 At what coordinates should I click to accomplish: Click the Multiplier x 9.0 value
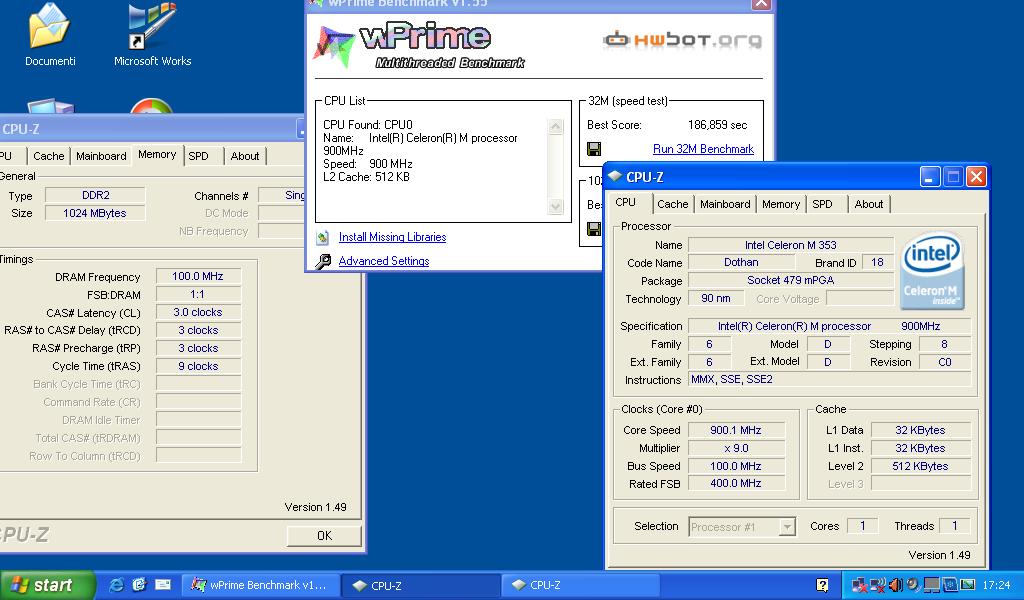coord(736,449)
